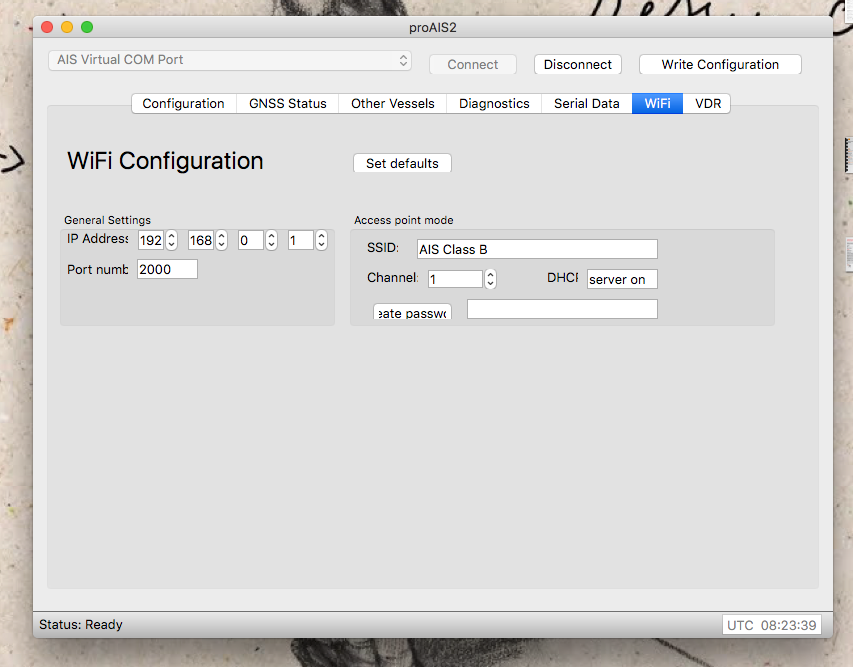
Task: Click the WiFi Configuration heading
Action: (165, 162)
